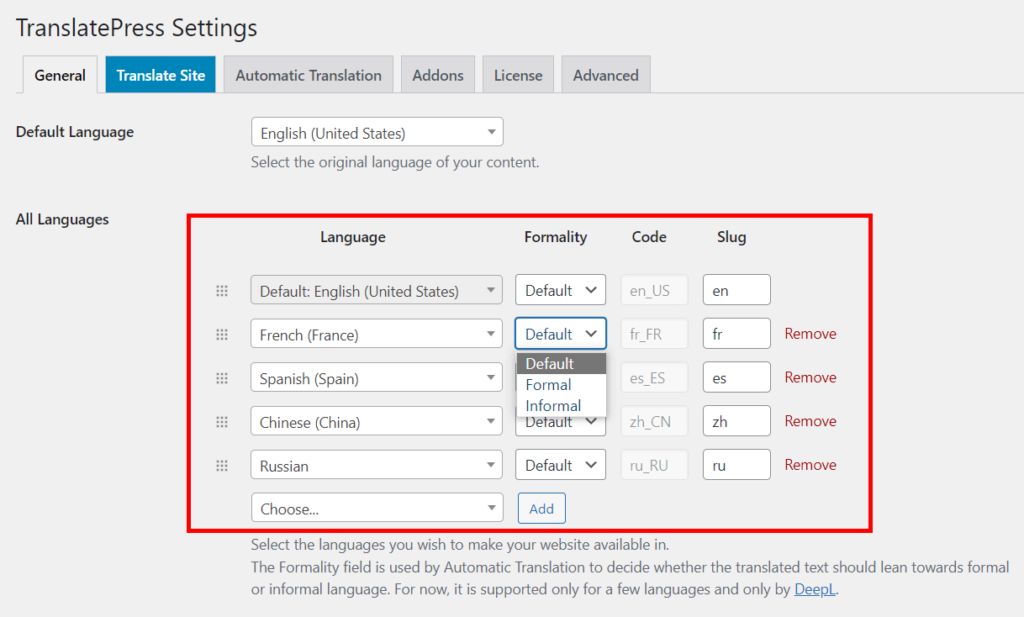Open the language selector showing French (France)
This screenshot has width=1024, height=617.
tap(376, 333)
